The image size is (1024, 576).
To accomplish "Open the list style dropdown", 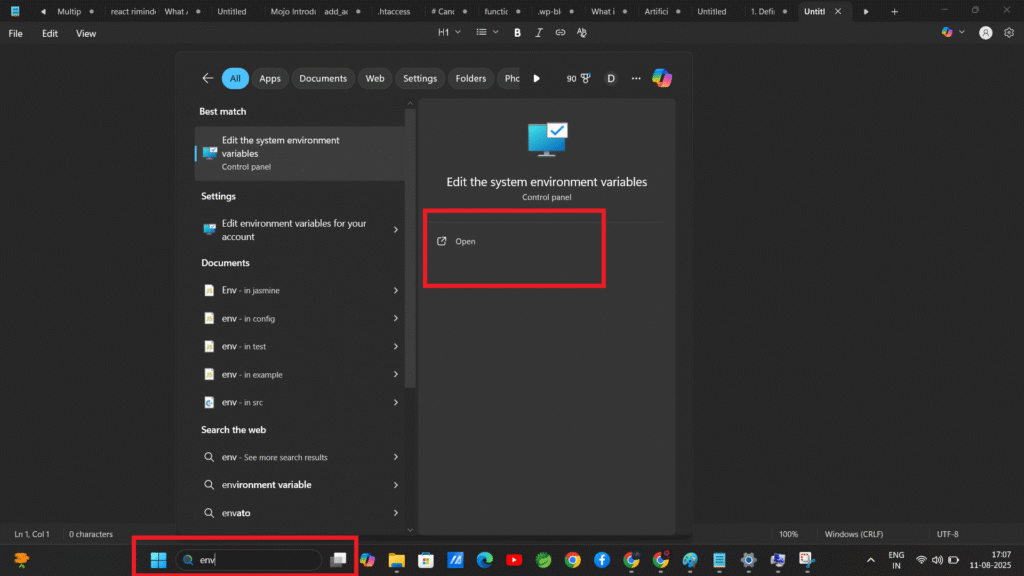I will point(487,33).
